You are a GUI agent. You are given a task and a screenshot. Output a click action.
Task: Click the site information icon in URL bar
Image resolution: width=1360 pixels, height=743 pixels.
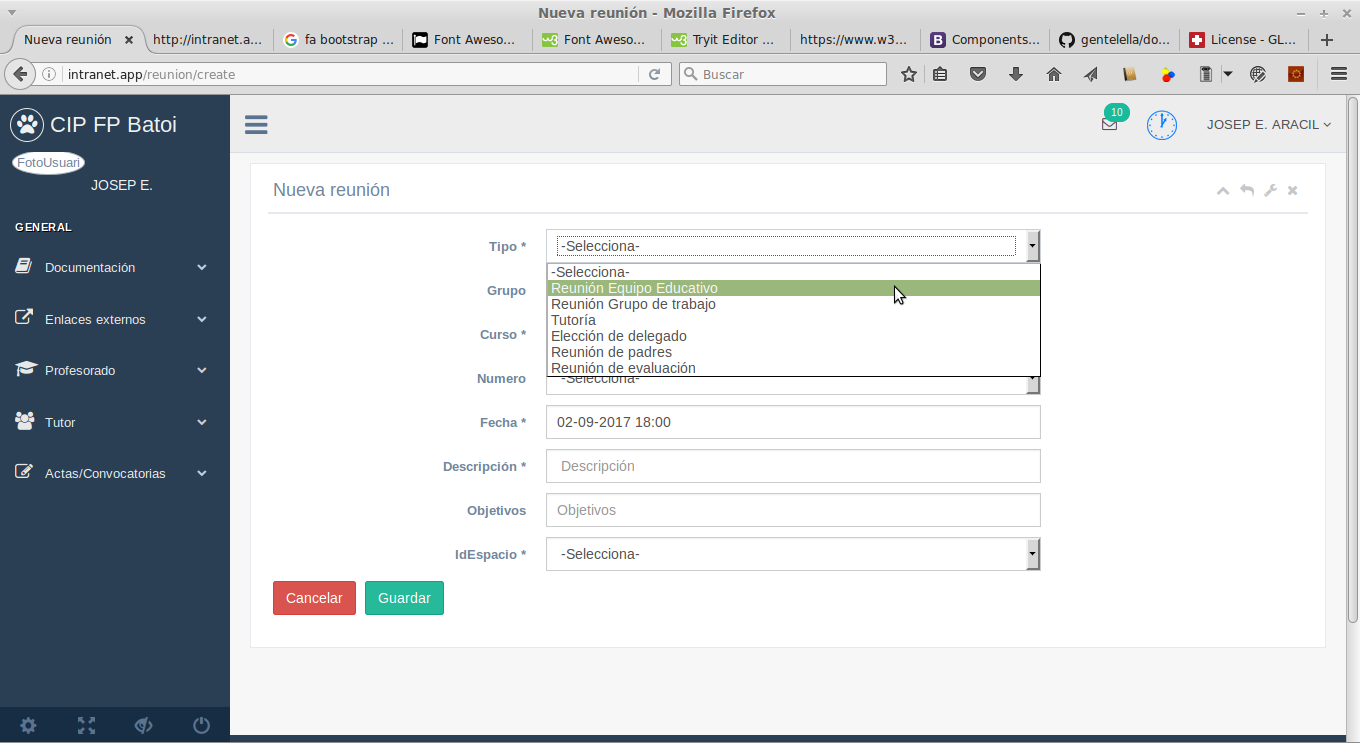49,74
